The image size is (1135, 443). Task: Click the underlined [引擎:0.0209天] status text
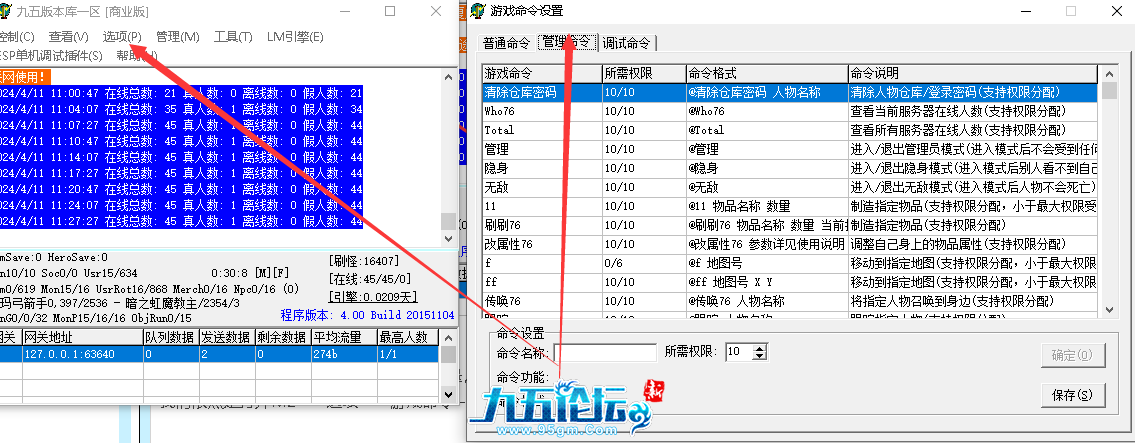(x=373, y=297)
